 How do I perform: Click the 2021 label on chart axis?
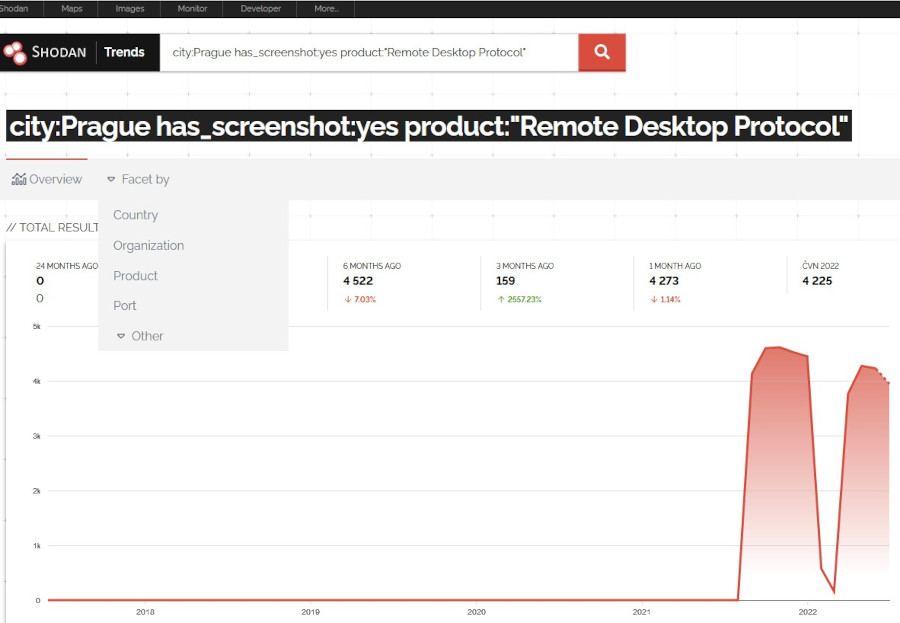pos(642,612)
